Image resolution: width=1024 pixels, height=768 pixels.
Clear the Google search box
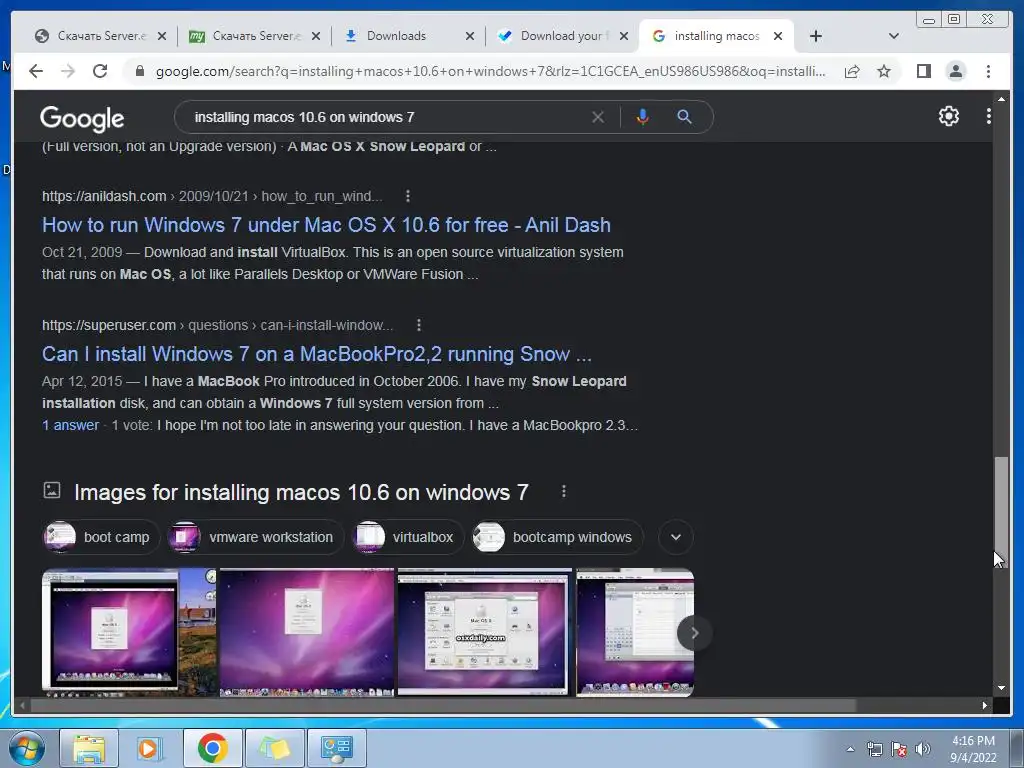(598, 117)
